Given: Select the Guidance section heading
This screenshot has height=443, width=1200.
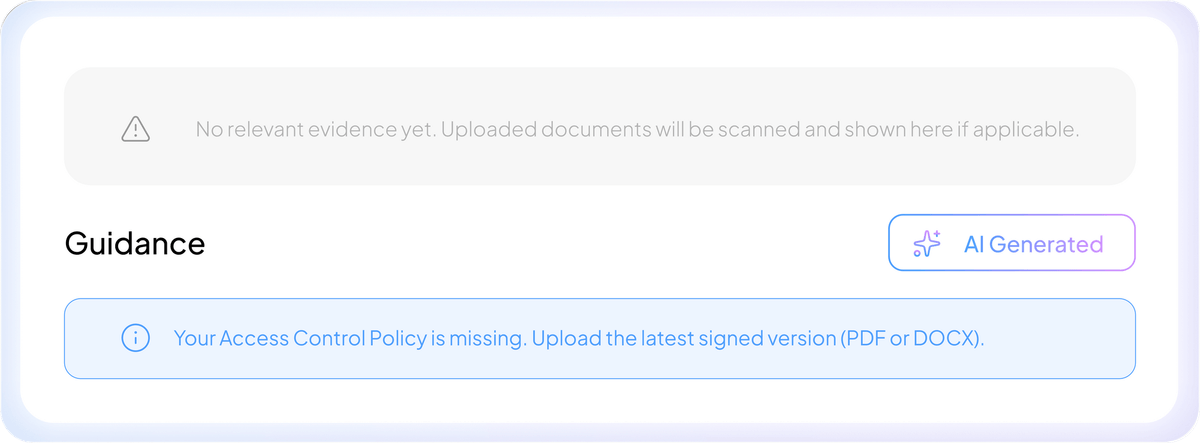Looking at the screenshot, I should click(135, 243).
